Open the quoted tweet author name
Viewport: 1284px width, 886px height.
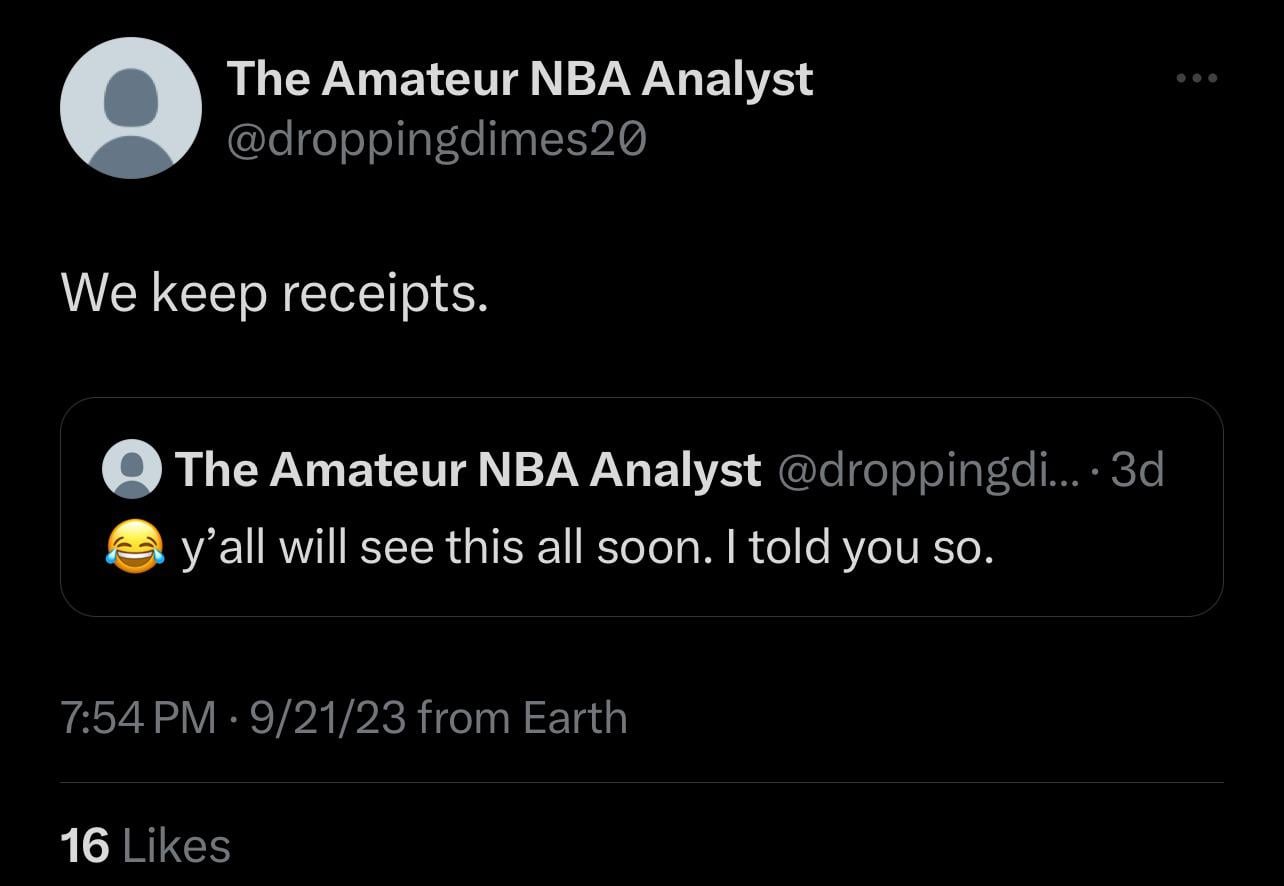pos(468,469)
